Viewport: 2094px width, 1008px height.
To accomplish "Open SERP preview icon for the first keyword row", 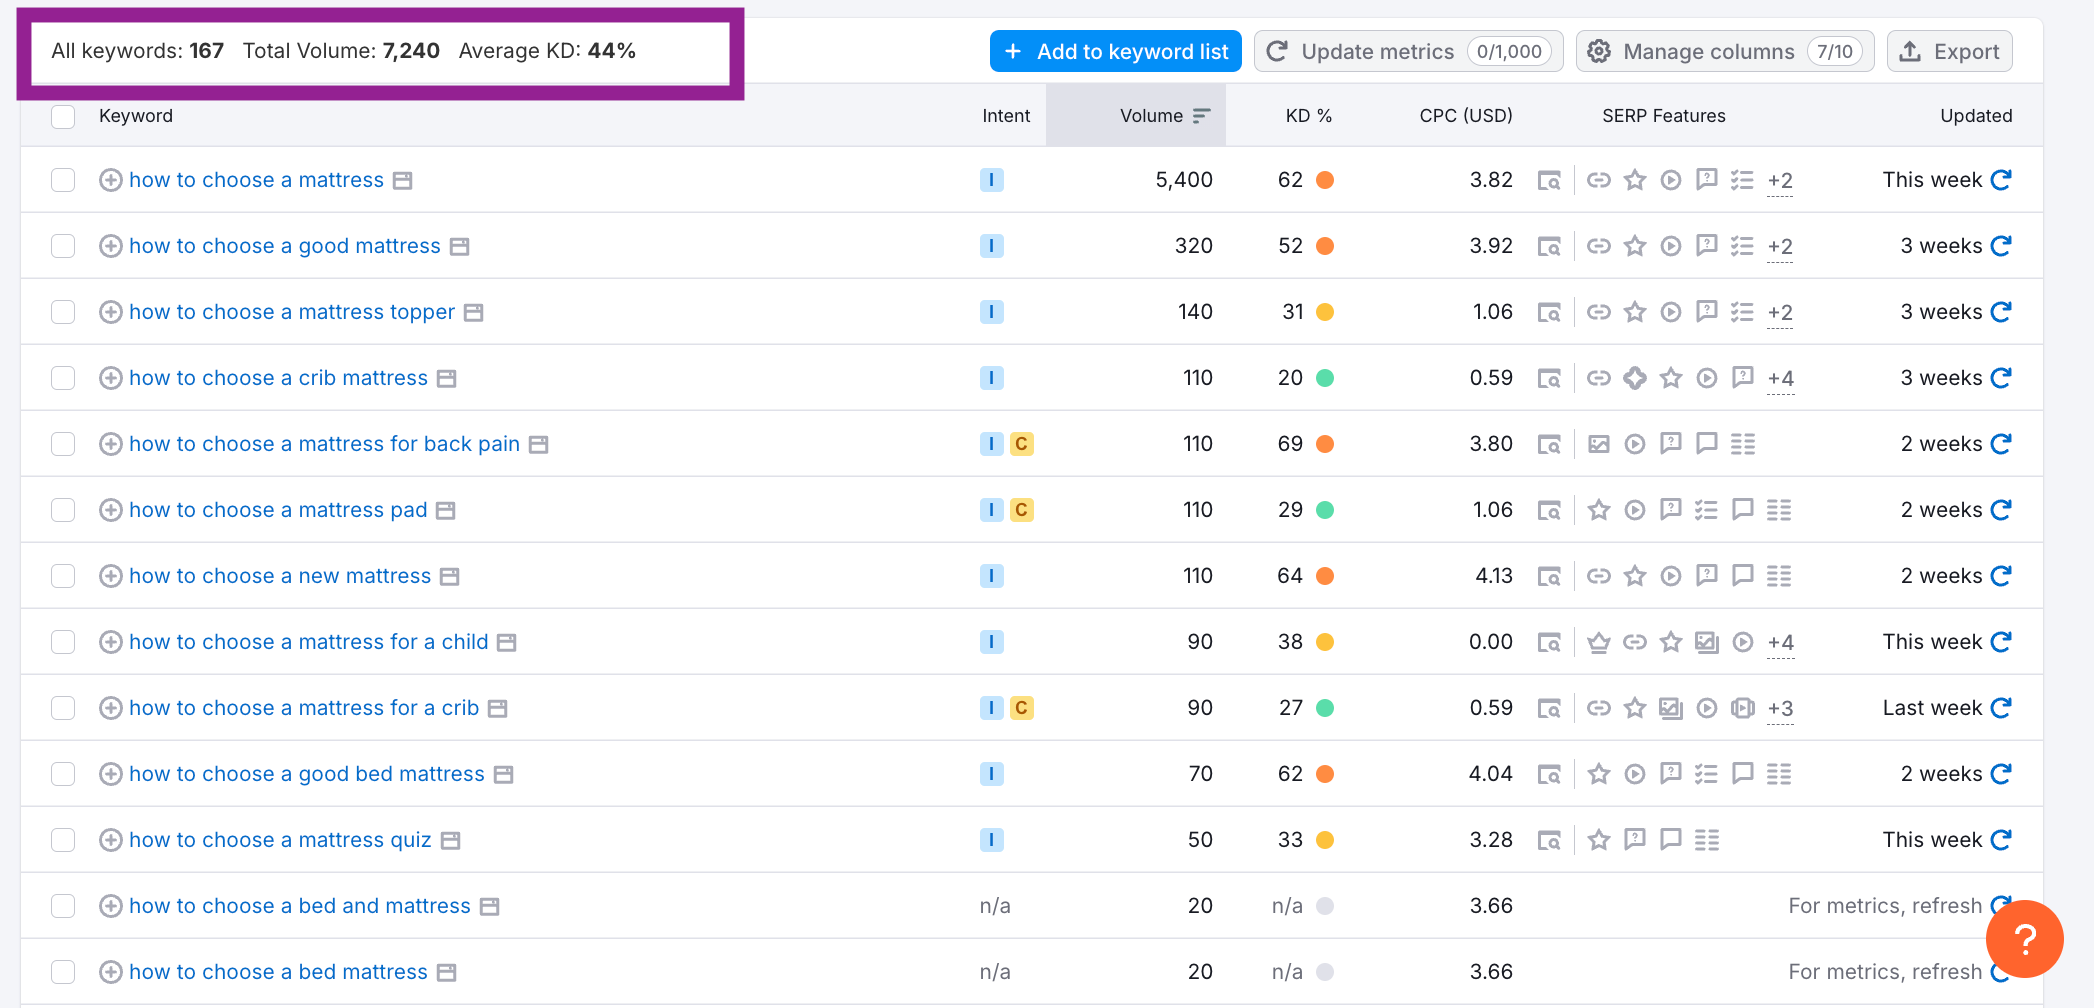I will click(x=1550, y=180).
